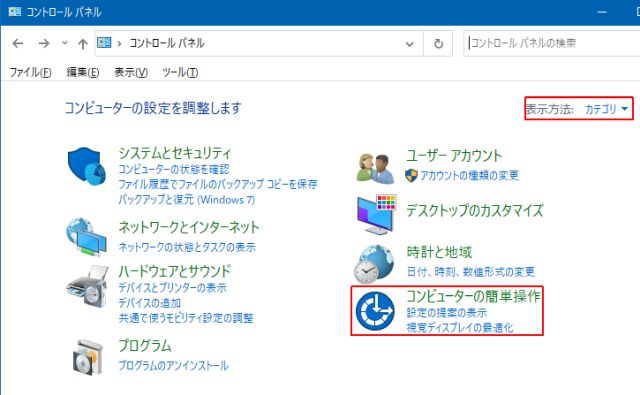Open the Network and Internet globe icon

point(87,237)
